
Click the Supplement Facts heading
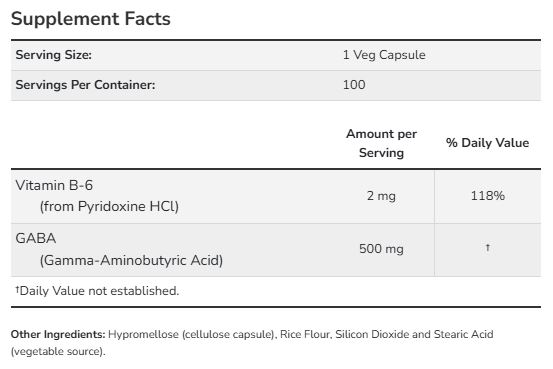tap(91, 19)
